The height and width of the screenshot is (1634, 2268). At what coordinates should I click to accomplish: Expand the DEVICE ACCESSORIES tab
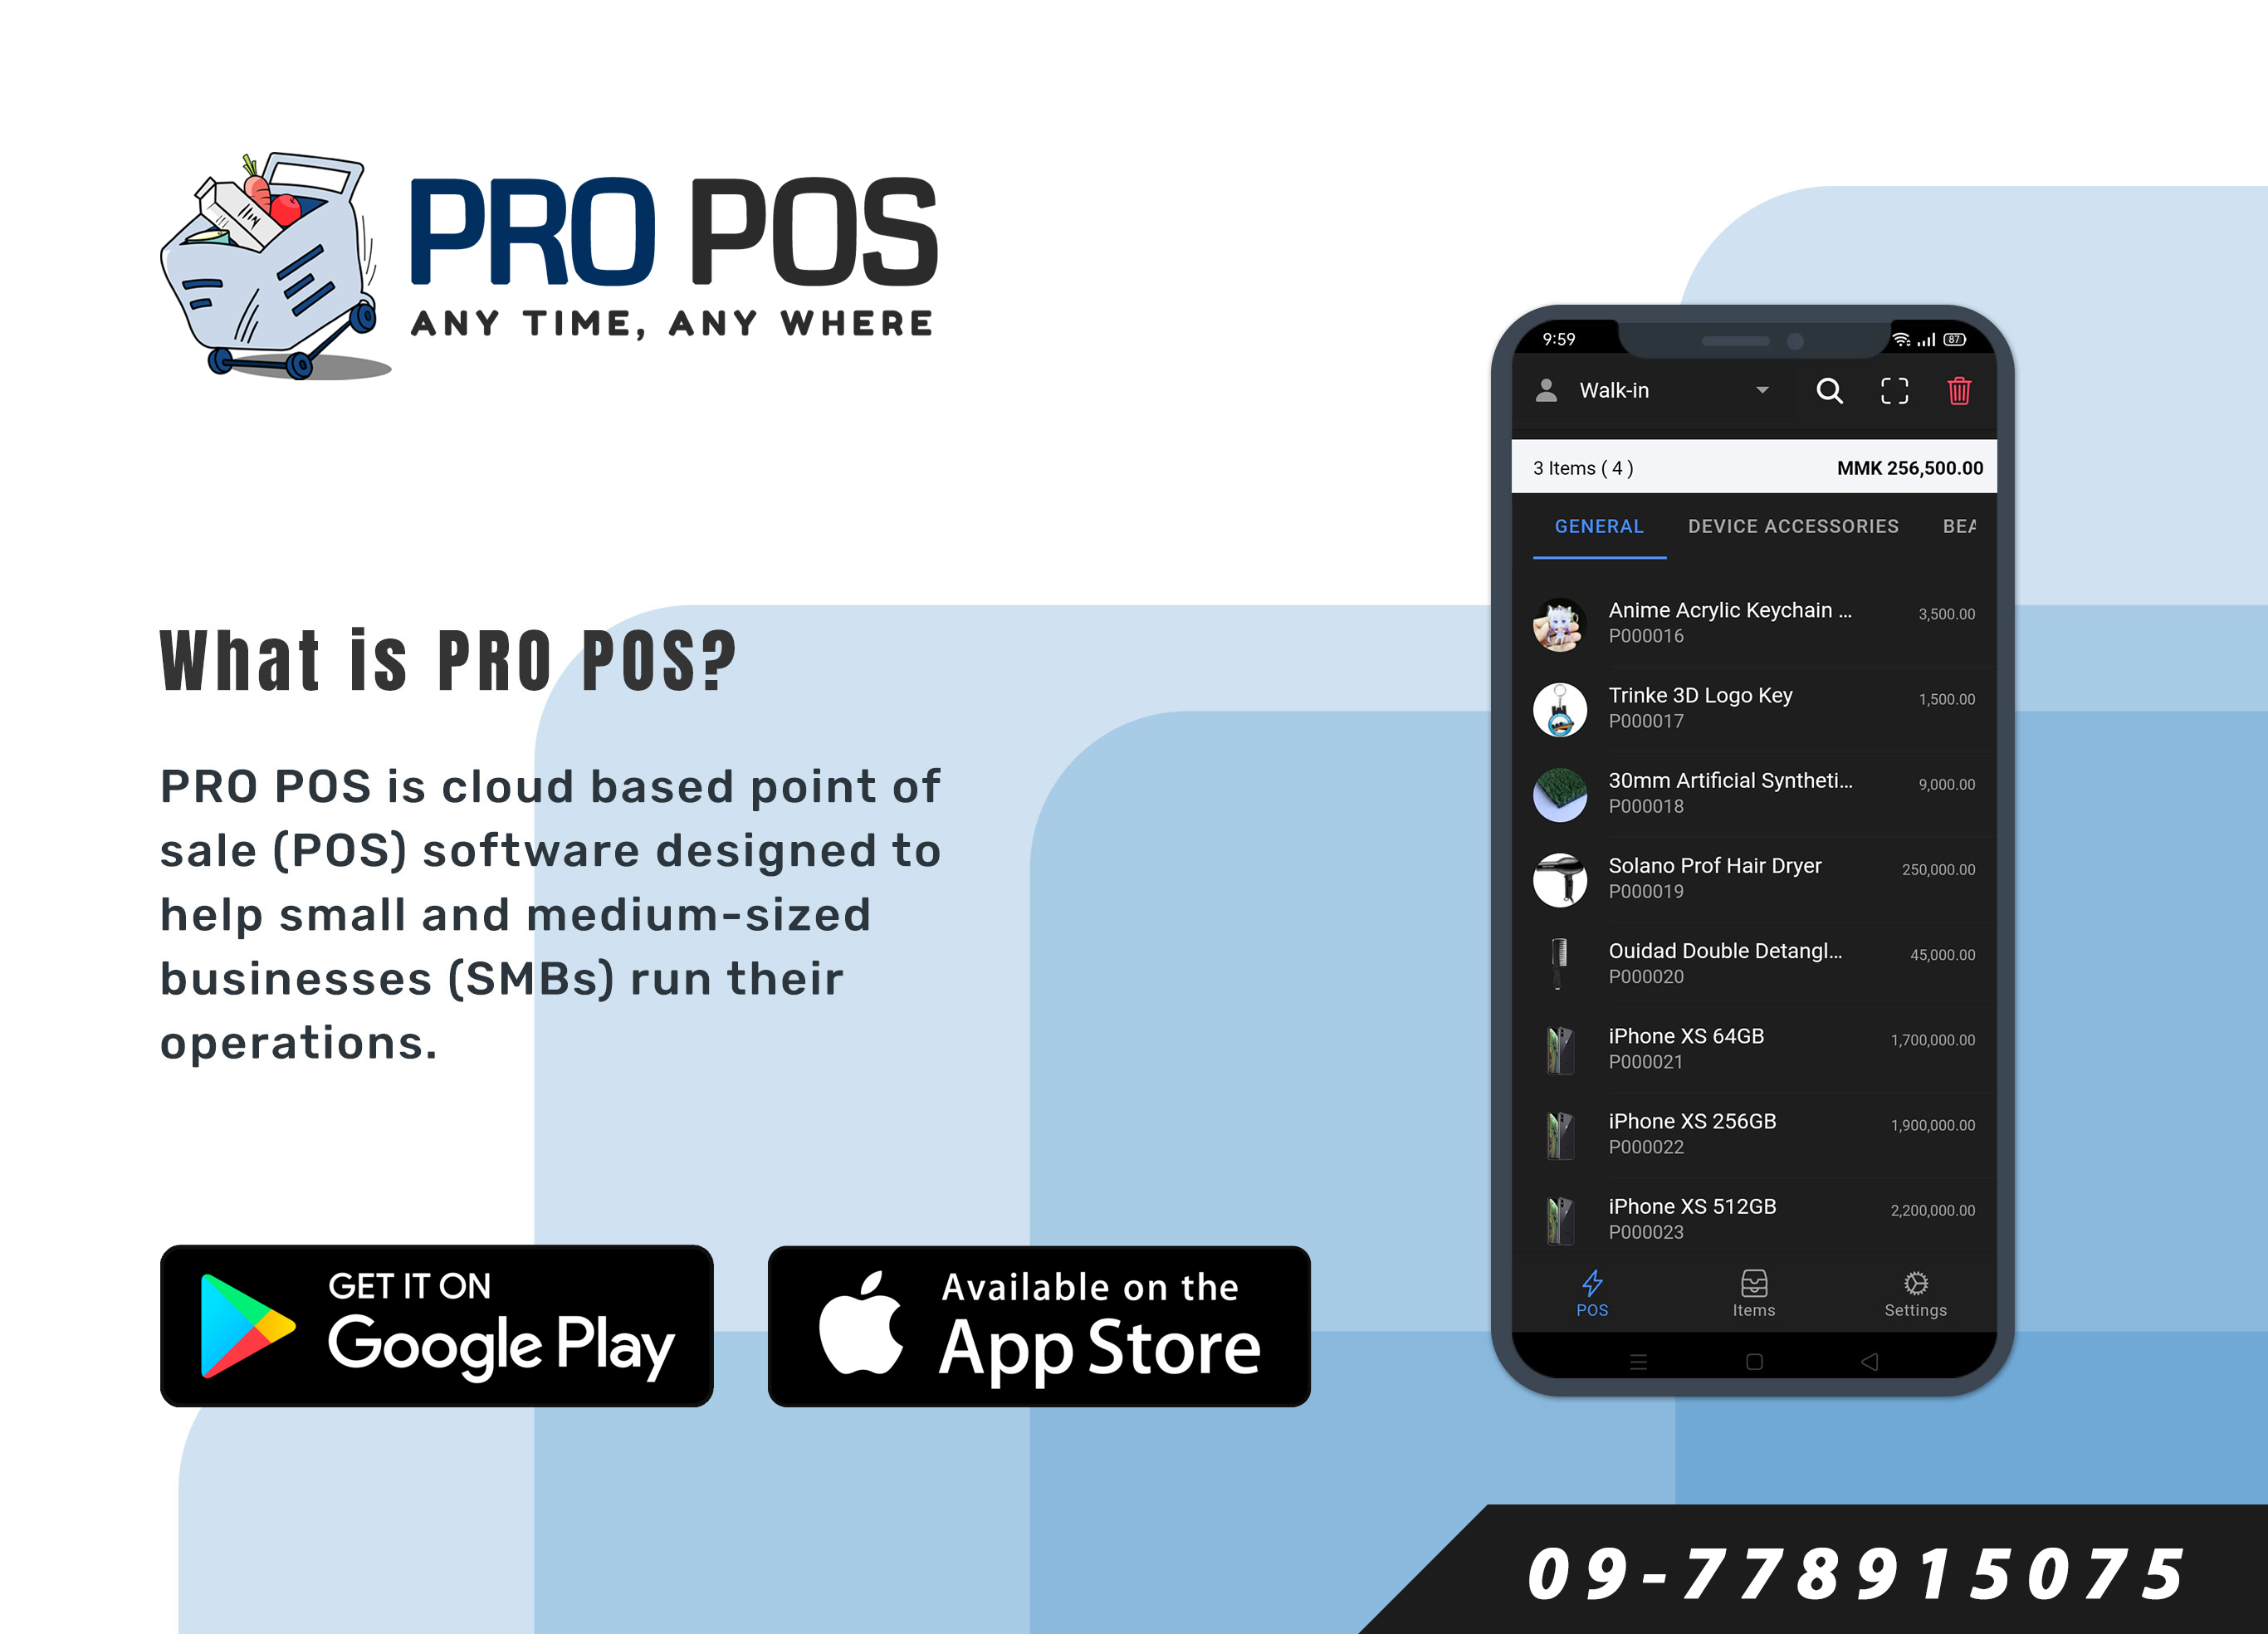point(1789,526)
